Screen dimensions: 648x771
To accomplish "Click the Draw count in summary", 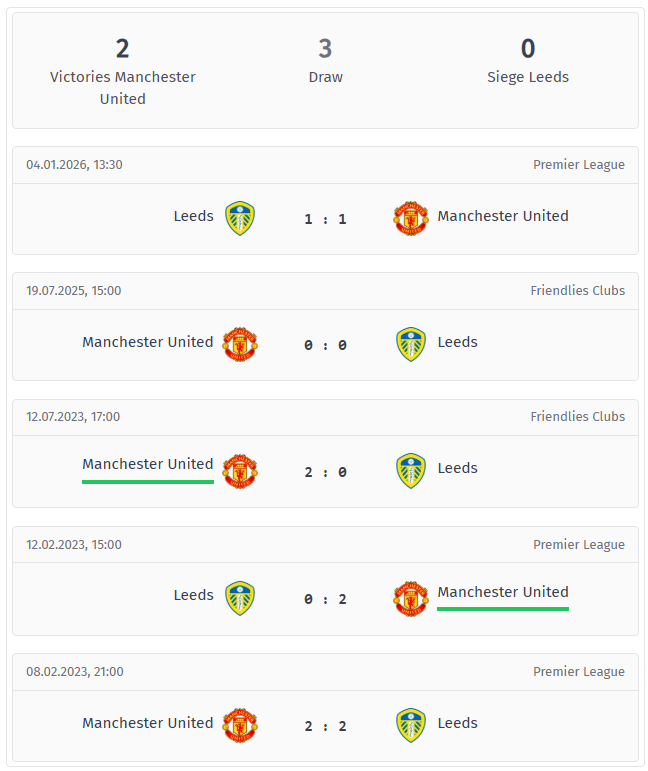I will click(x=325, y=48).
